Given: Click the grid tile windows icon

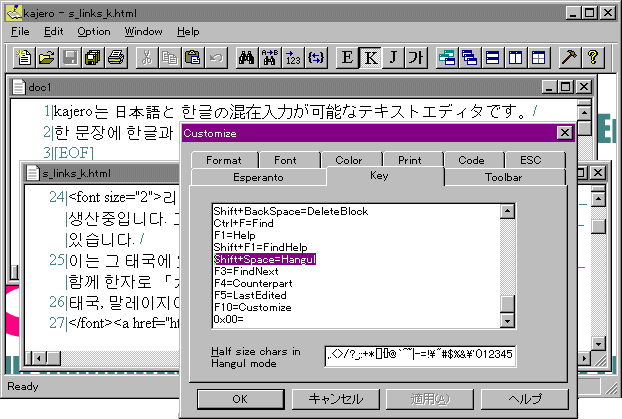Looking at the screenshot, I should coord(539,58).
